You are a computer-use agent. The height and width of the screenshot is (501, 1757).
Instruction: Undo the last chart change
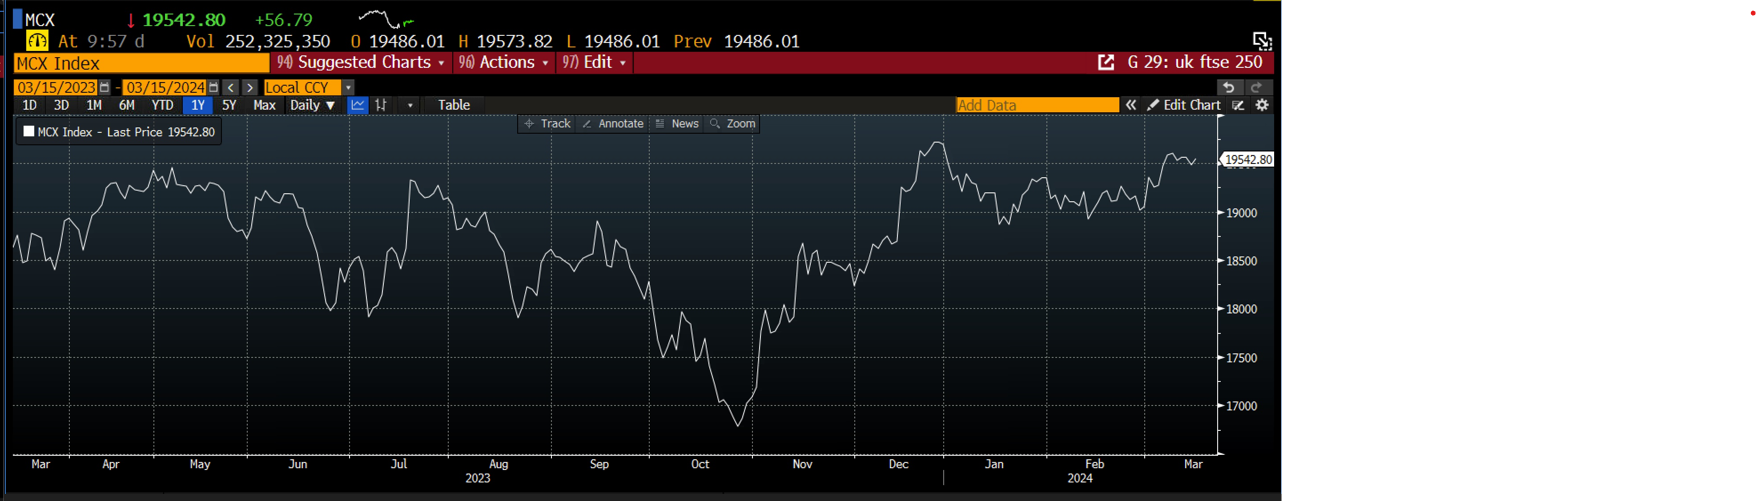(x=1229, y=88)
